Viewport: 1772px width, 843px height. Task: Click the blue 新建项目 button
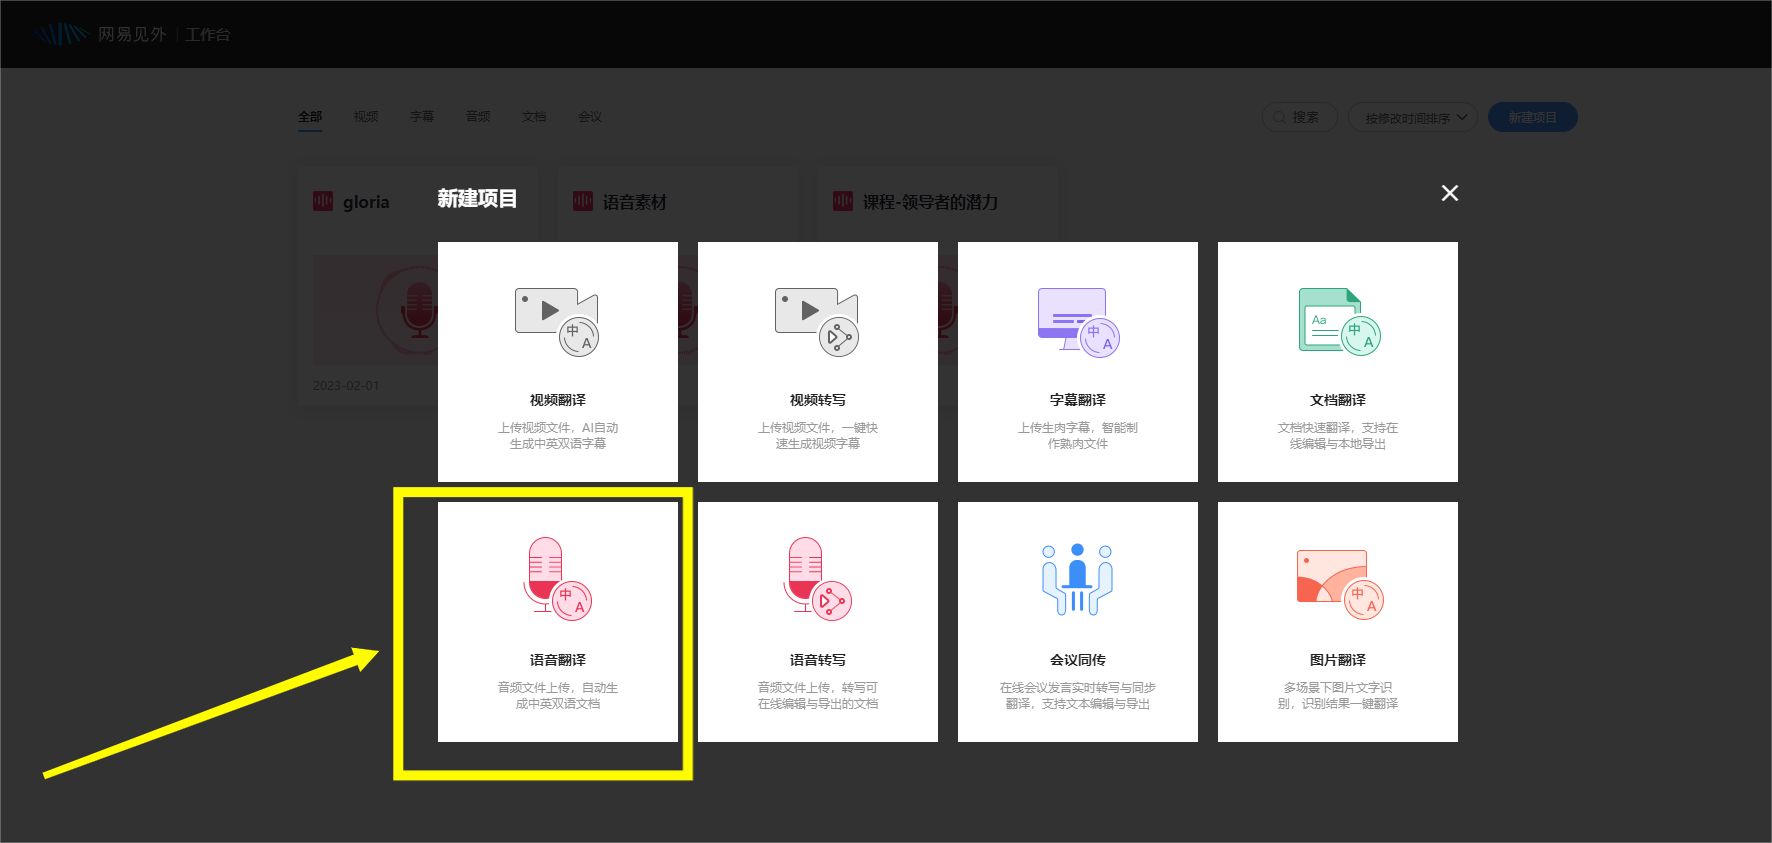click(x=1533, y=117)
